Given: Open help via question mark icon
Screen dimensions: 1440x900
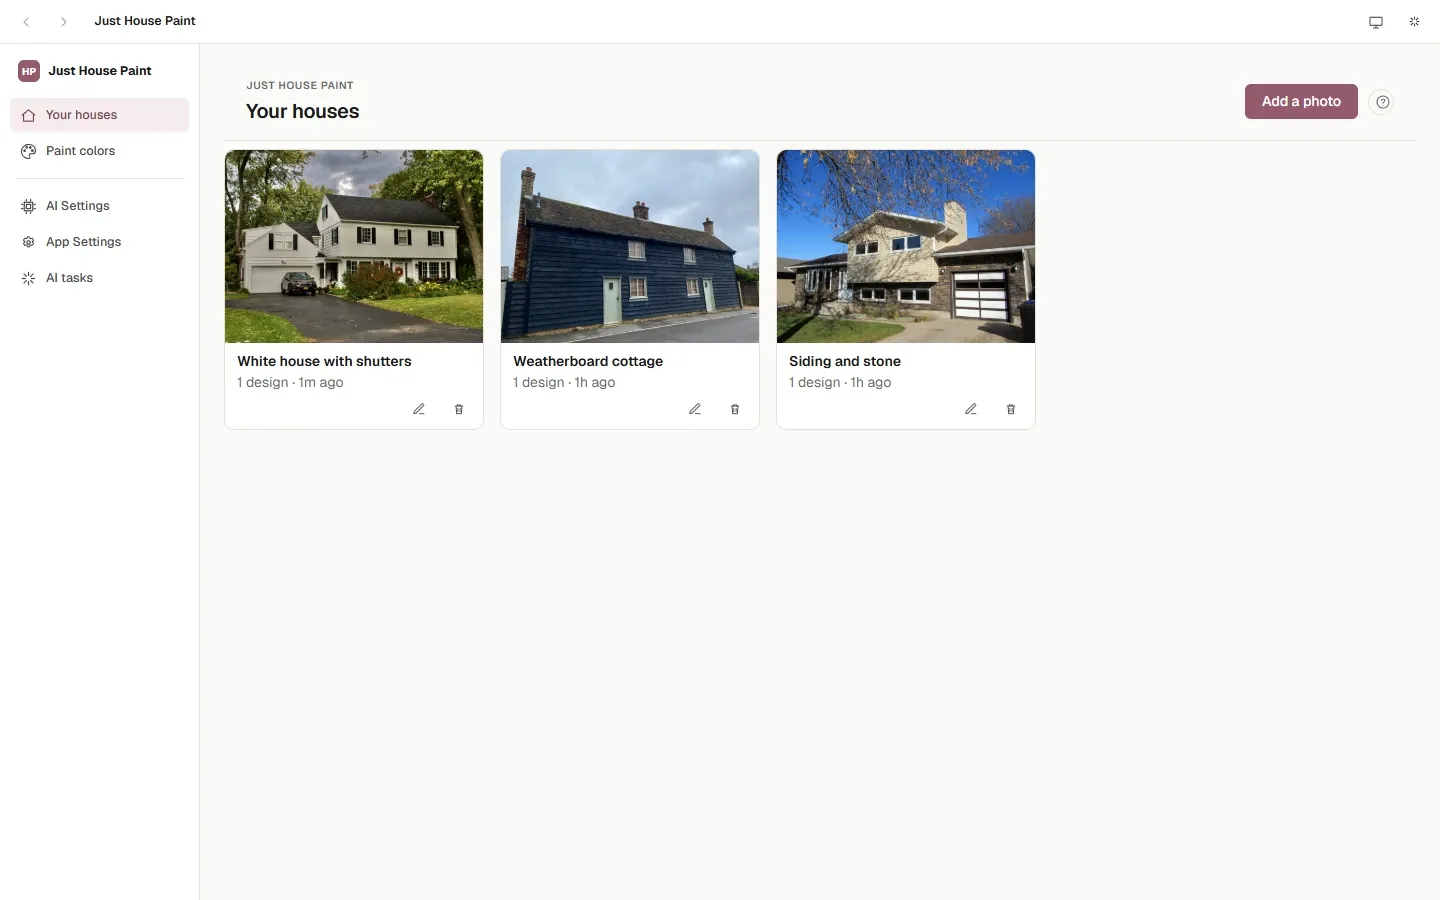Looking at the screenshot, I should click(1382, 102).
